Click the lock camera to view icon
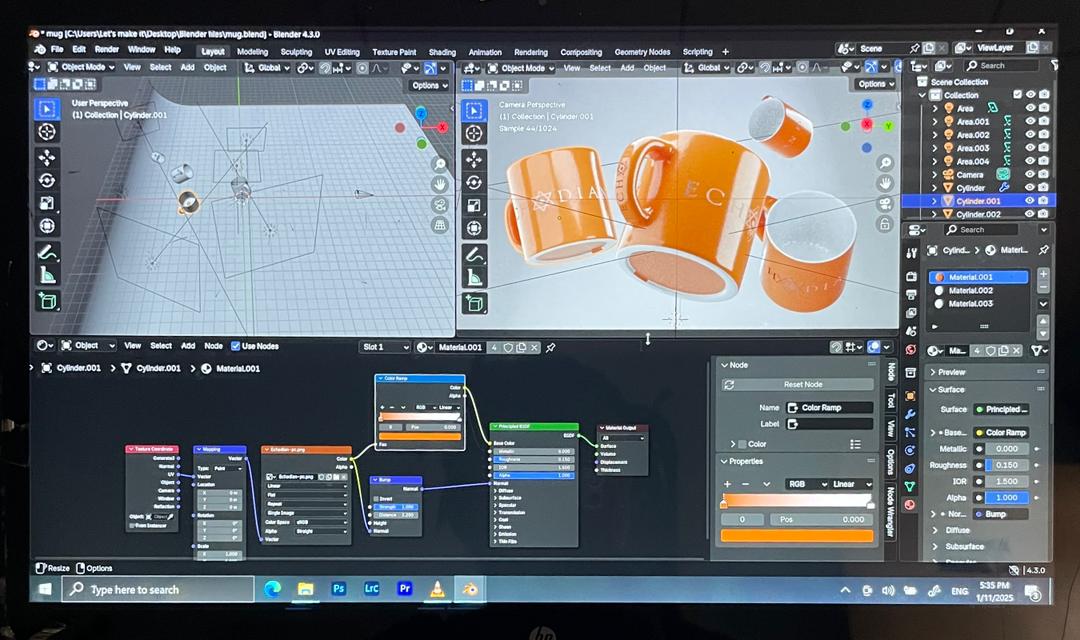Viewport: 1080px width, 640px height. tap(885, 224)
